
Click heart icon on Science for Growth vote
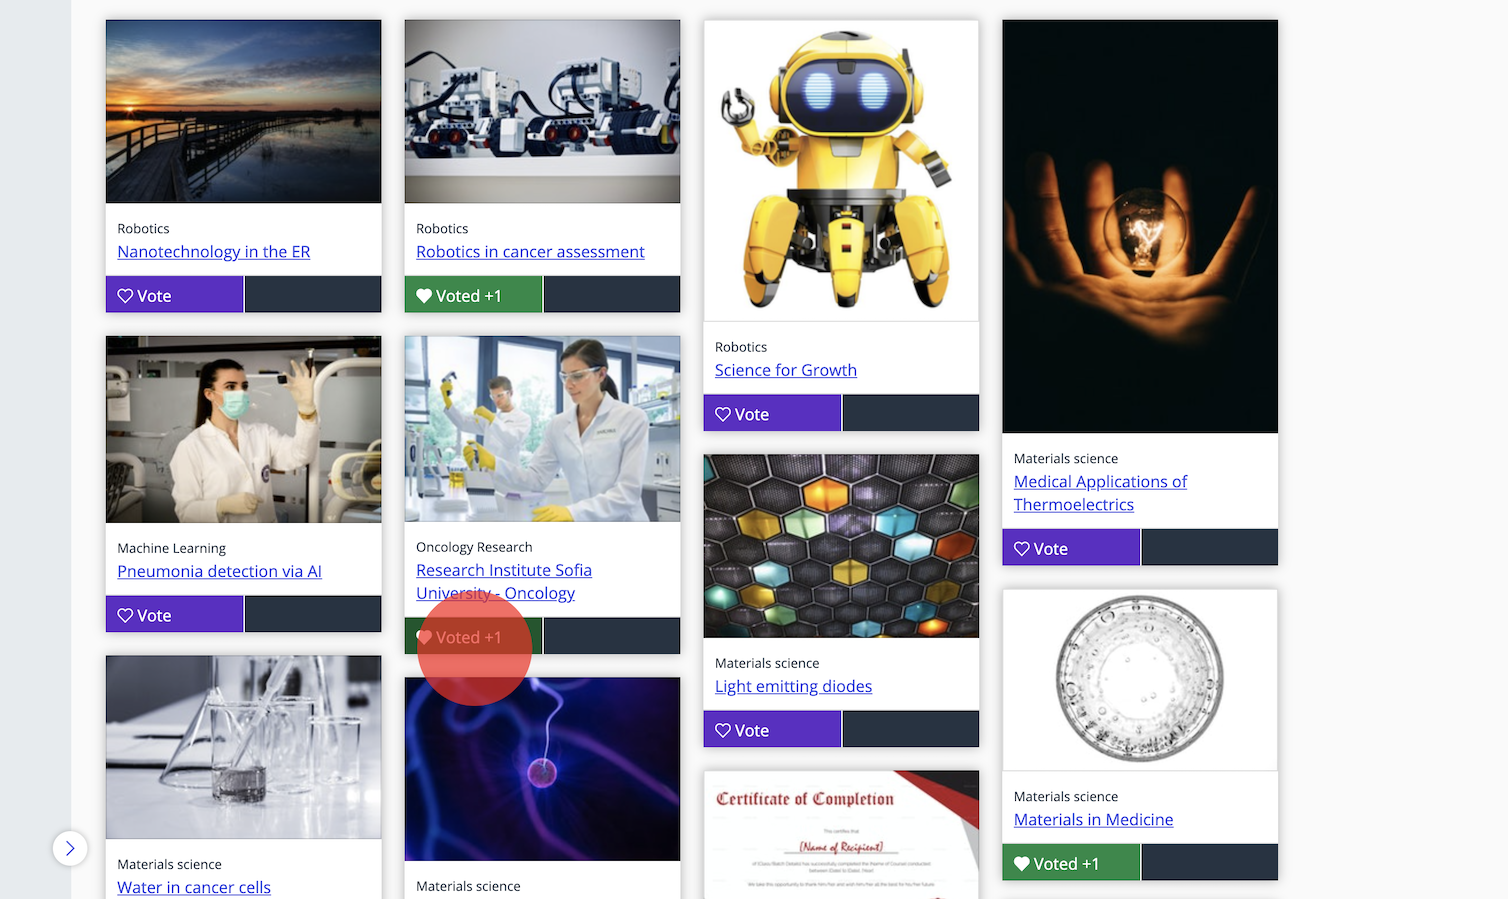point(723,414)
